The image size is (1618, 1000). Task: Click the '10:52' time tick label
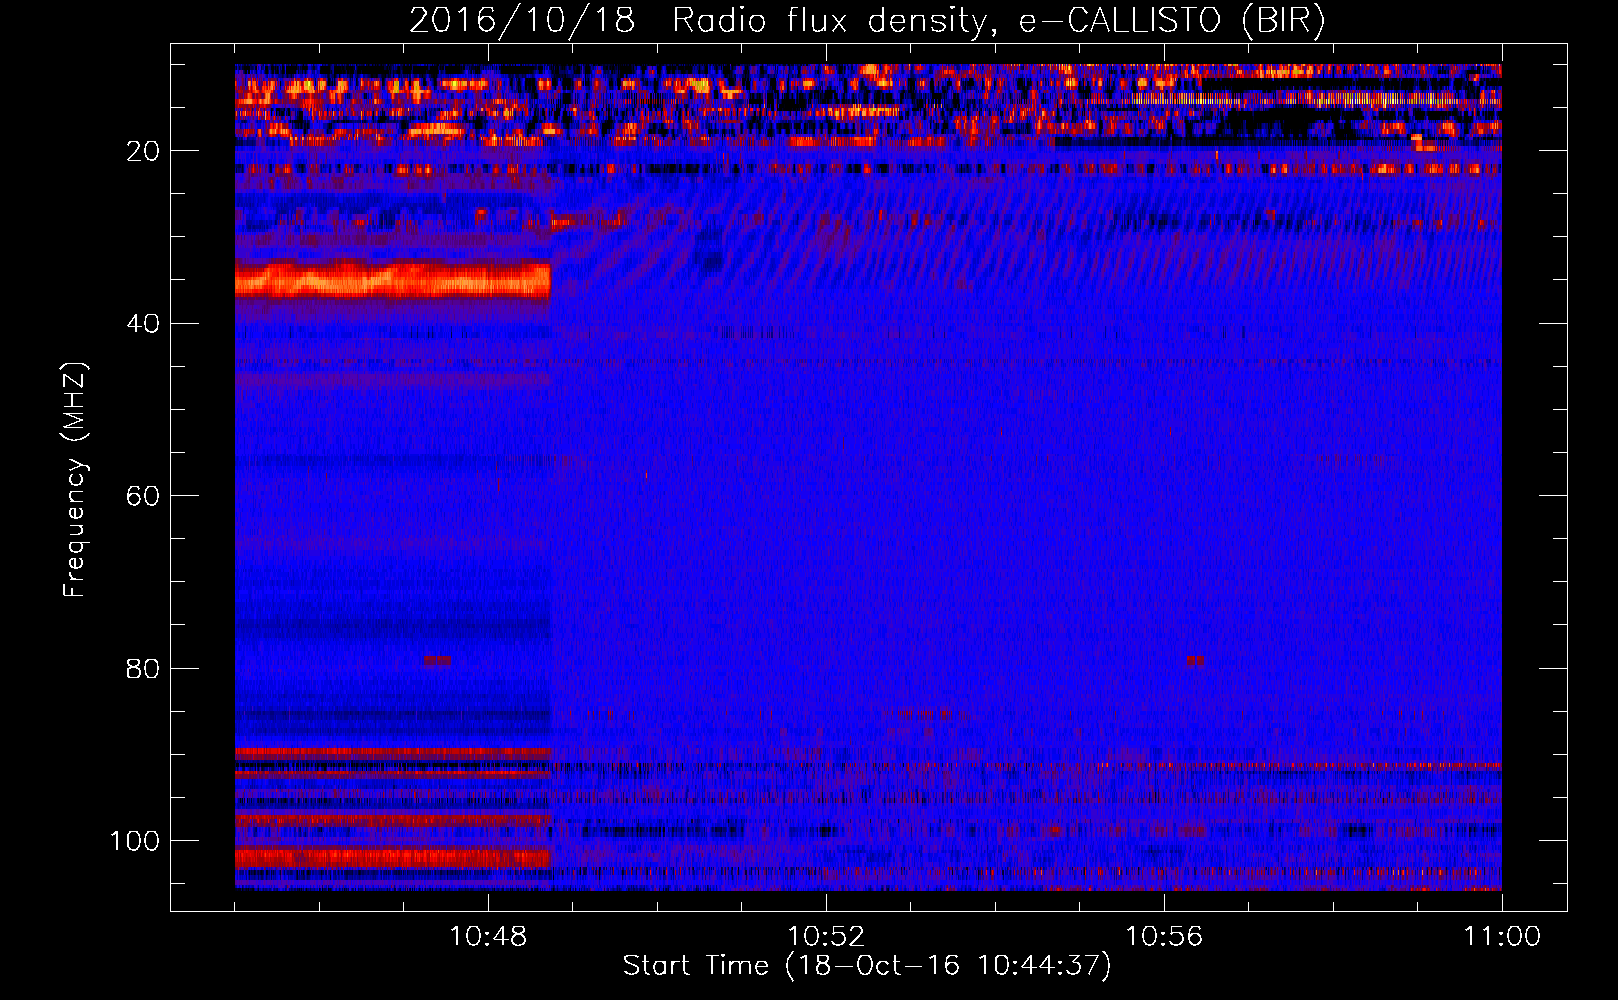[826, 936]
